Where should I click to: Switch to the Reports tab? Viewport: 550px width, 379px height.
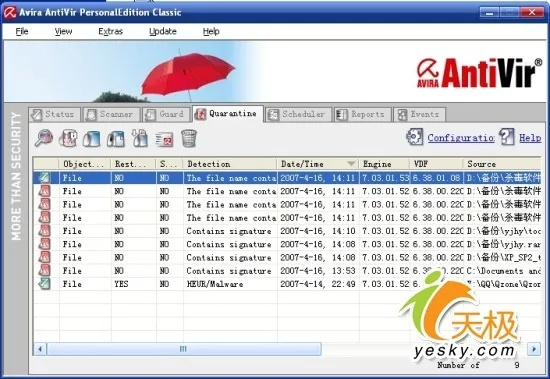362,114
